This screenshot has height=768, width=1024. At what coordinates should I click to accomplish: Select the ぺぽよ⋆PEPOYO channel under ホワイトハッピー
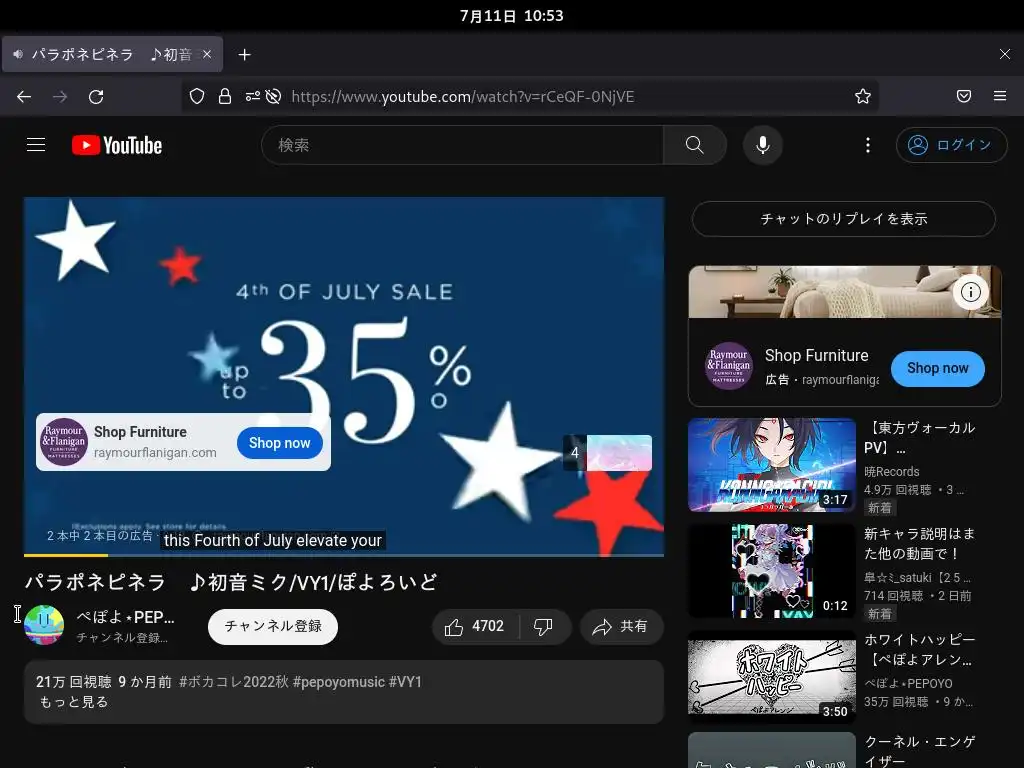click(908, 683)
